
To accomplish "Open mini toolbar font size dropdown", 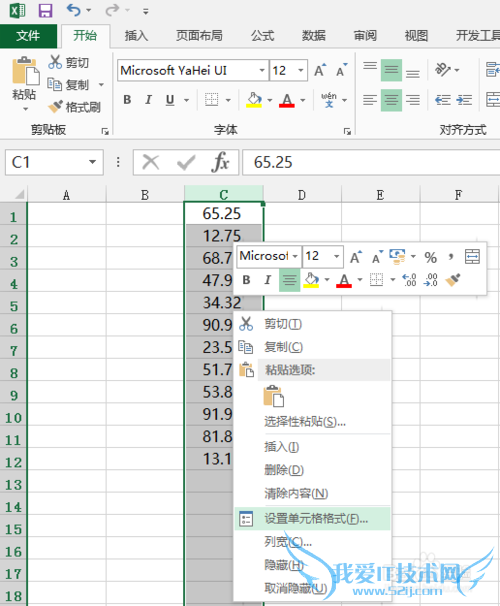I will (x=337, y=256).
